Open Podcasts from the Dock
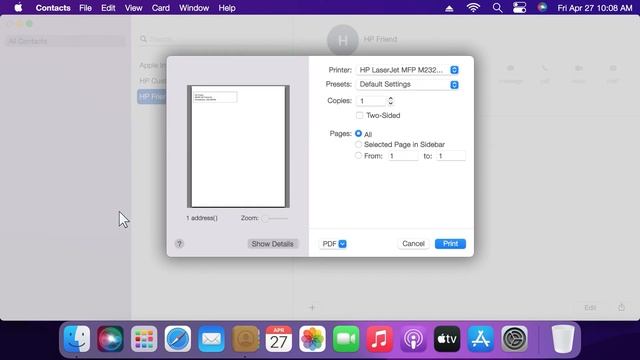Screen dimensions: 640x360 pyautogui.click(x=413, y=339)
